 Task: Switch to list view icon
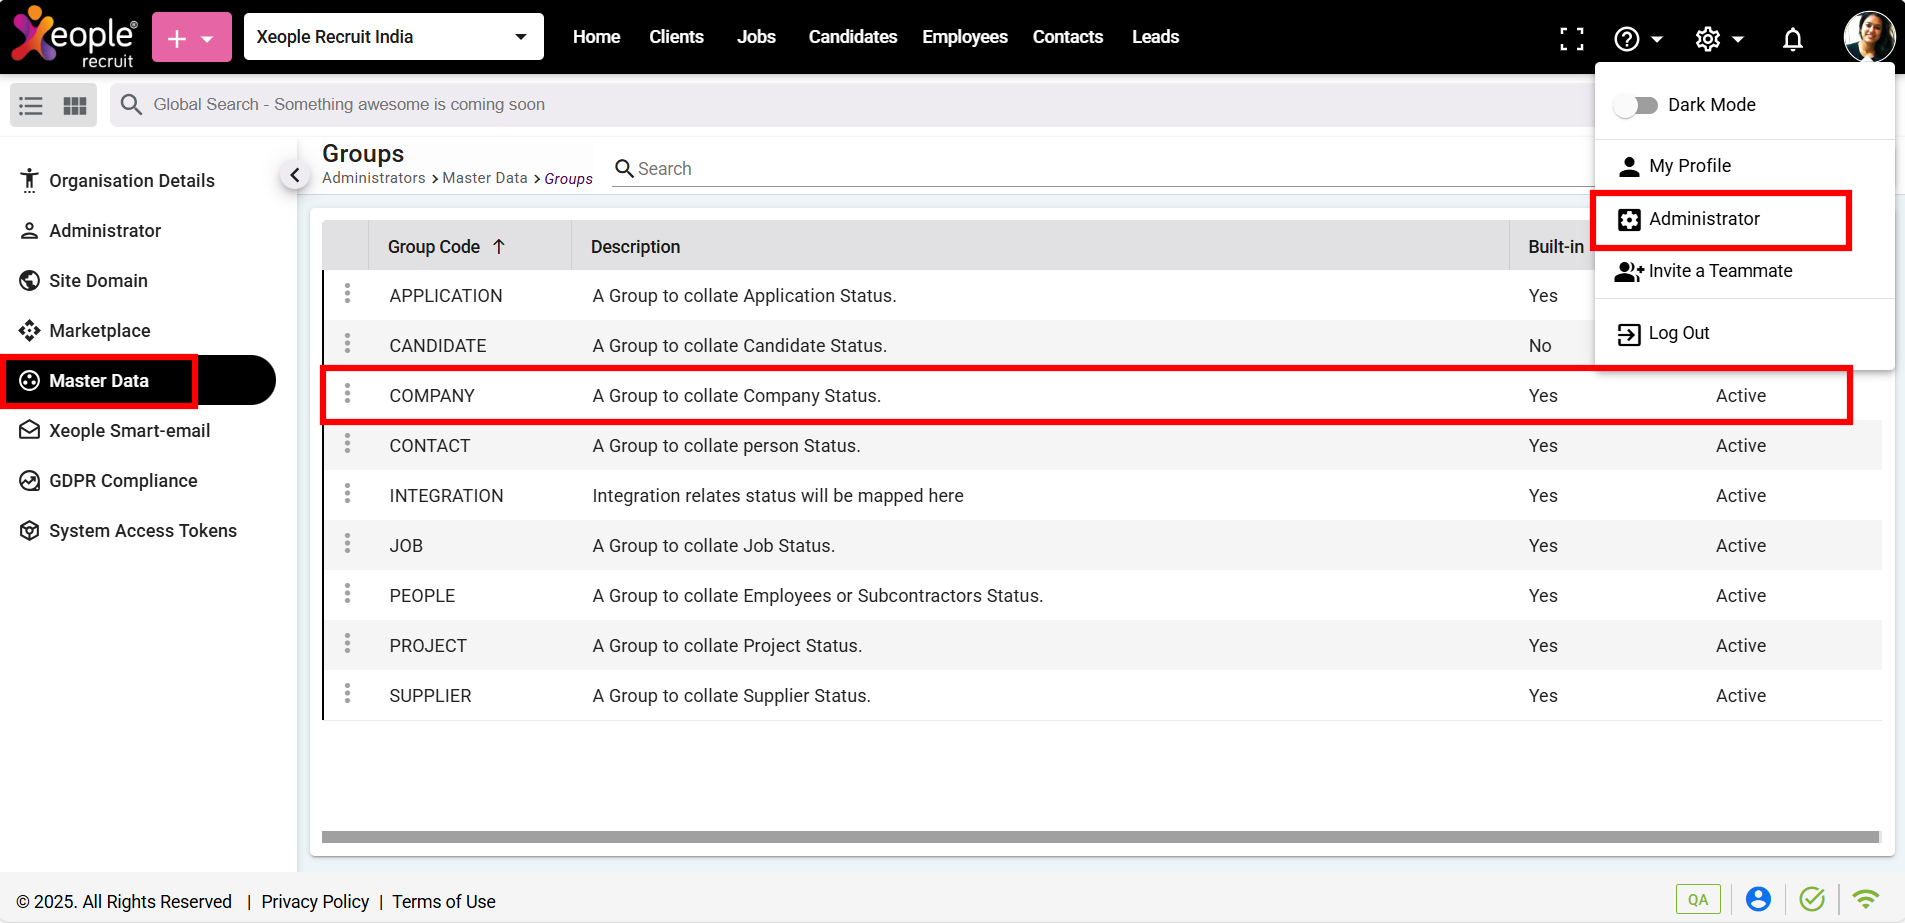coord(31,105)
